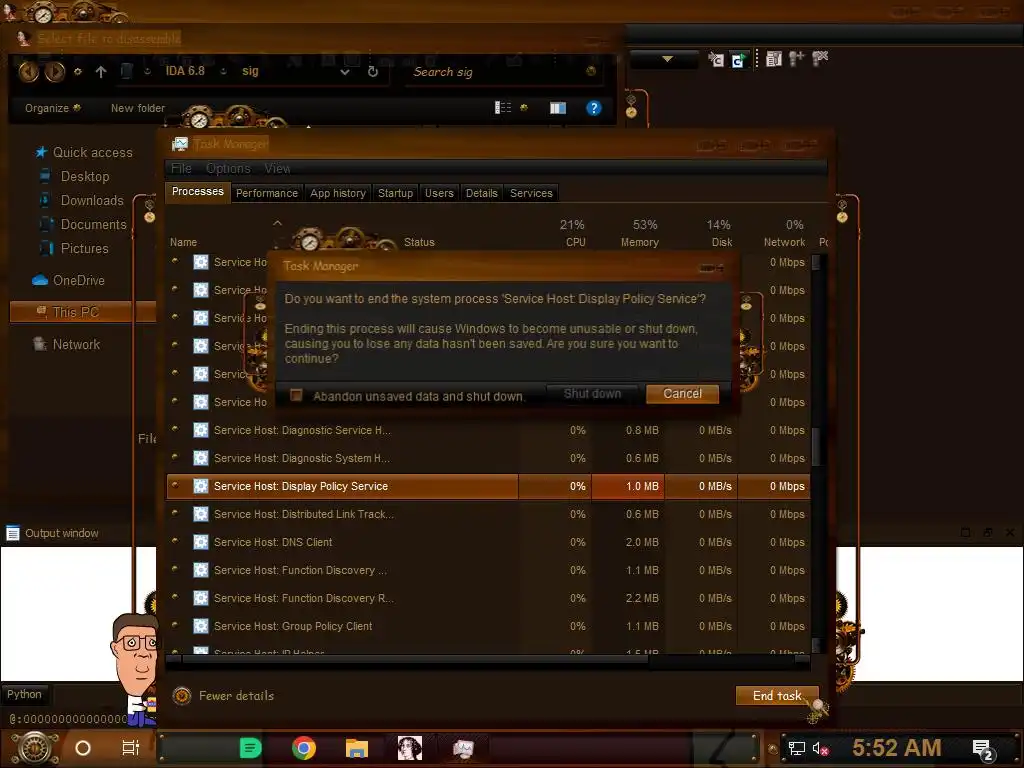1024x768 pixels.
Task: Open the Organize menu in file dialog
Action: click(x=52, y=108)
